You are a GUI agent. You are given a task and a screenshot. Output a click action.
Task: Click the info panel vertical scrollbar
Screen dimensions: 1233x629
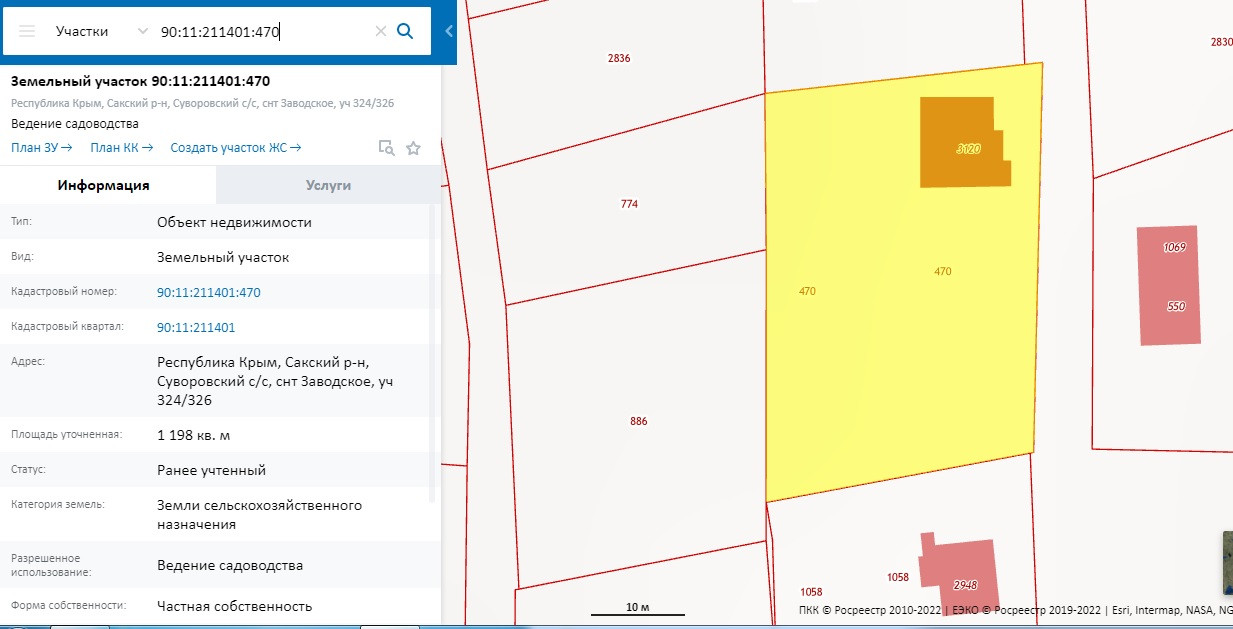click(x=433, y=350)
